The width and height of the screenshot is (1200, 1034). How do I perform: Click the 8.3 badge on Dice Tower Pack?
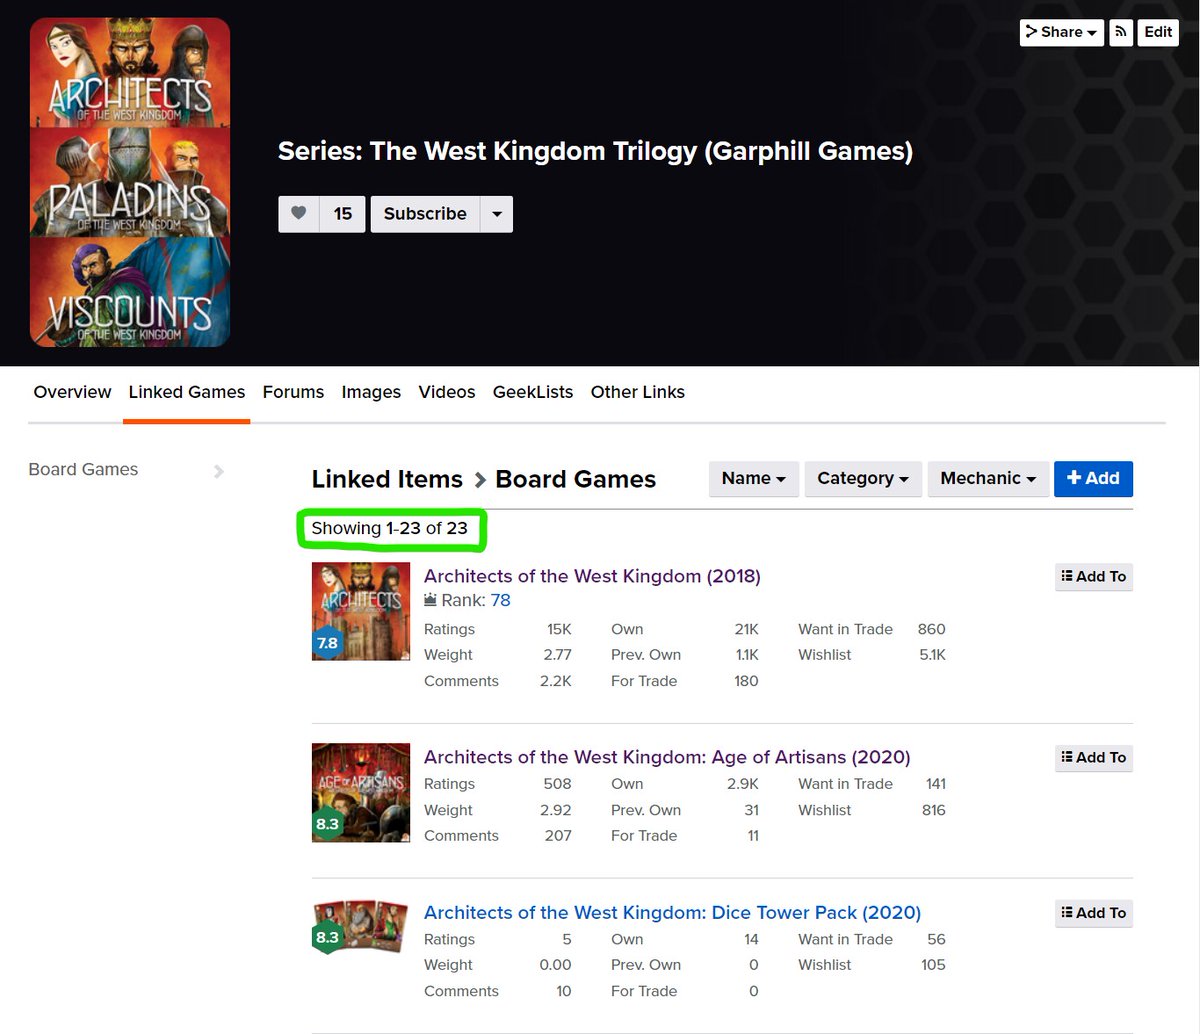327,937
